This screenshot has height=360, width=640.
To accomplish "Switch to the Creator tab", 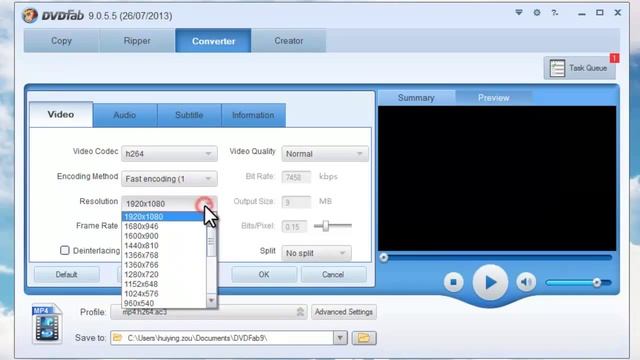I will click(289, 41).
